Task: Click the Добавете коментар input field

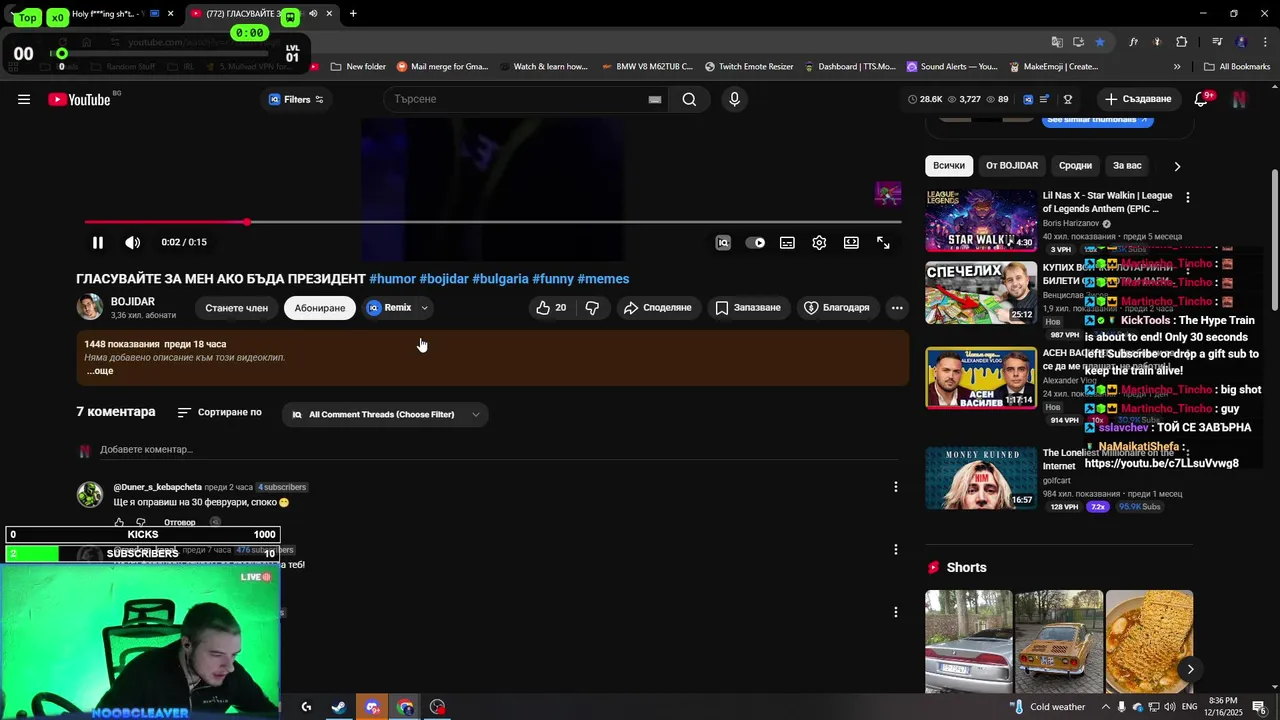Action: pyautogui.click(x=498, y=450)
